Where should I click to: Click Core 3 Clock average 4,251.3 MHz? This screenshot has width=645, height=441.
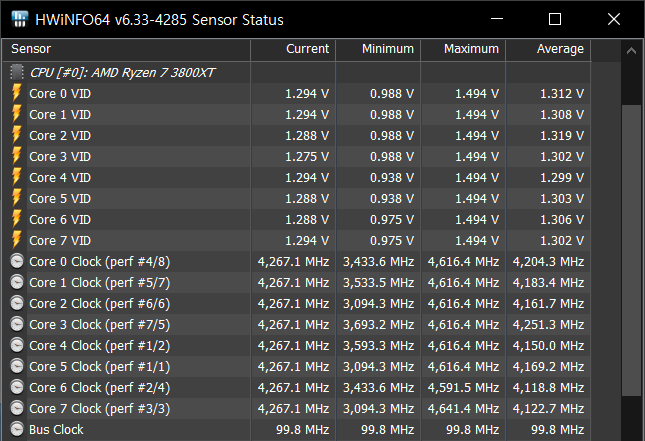coord(548,325)
